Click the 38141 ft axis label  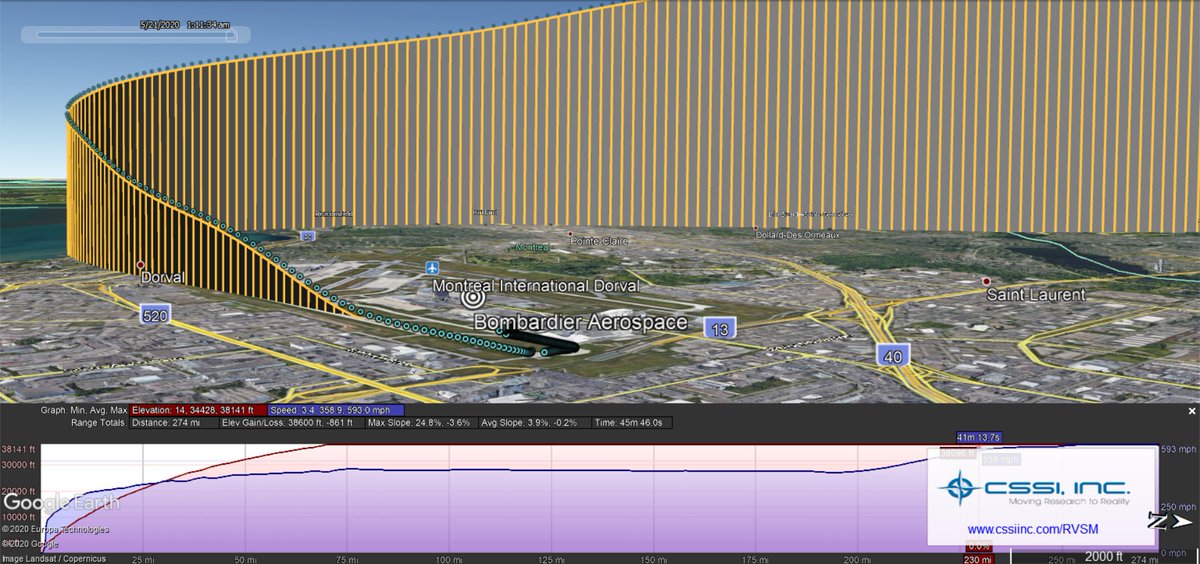17,449
